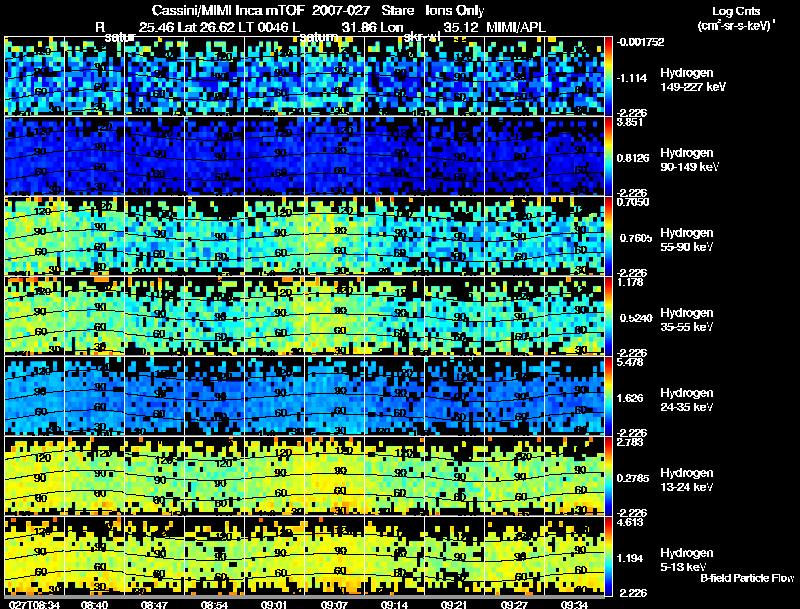This screenshot has width=800, height=609.
Task: Click the 0.7605 colorbar midpoint value
Action: pyautogui.click(x=636, y=238)
